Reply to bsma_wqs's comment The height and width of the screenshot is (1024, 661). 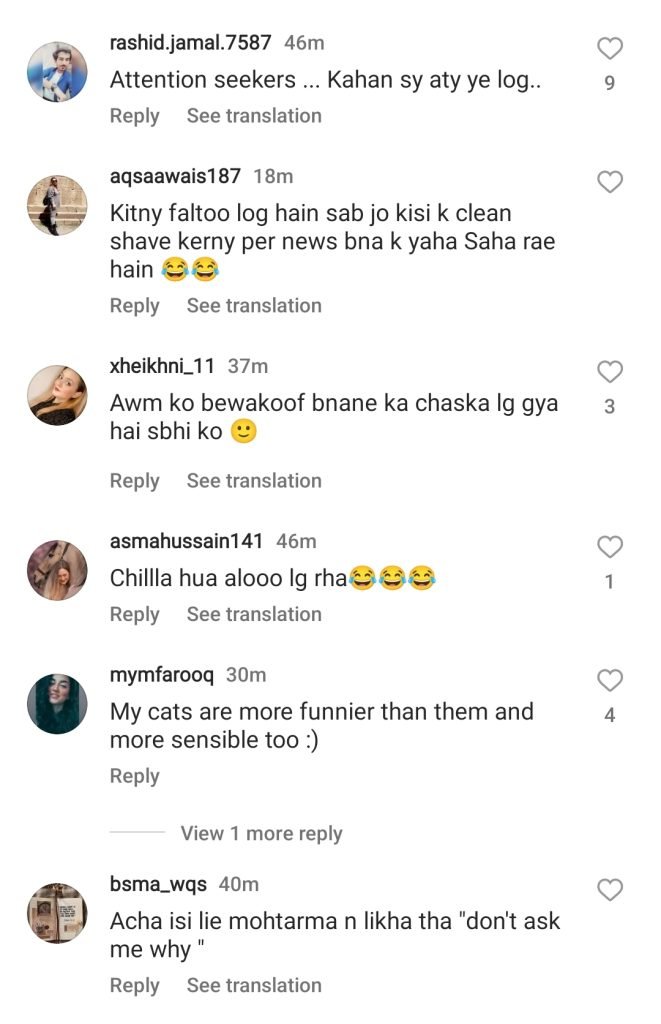tap(134, 985)
